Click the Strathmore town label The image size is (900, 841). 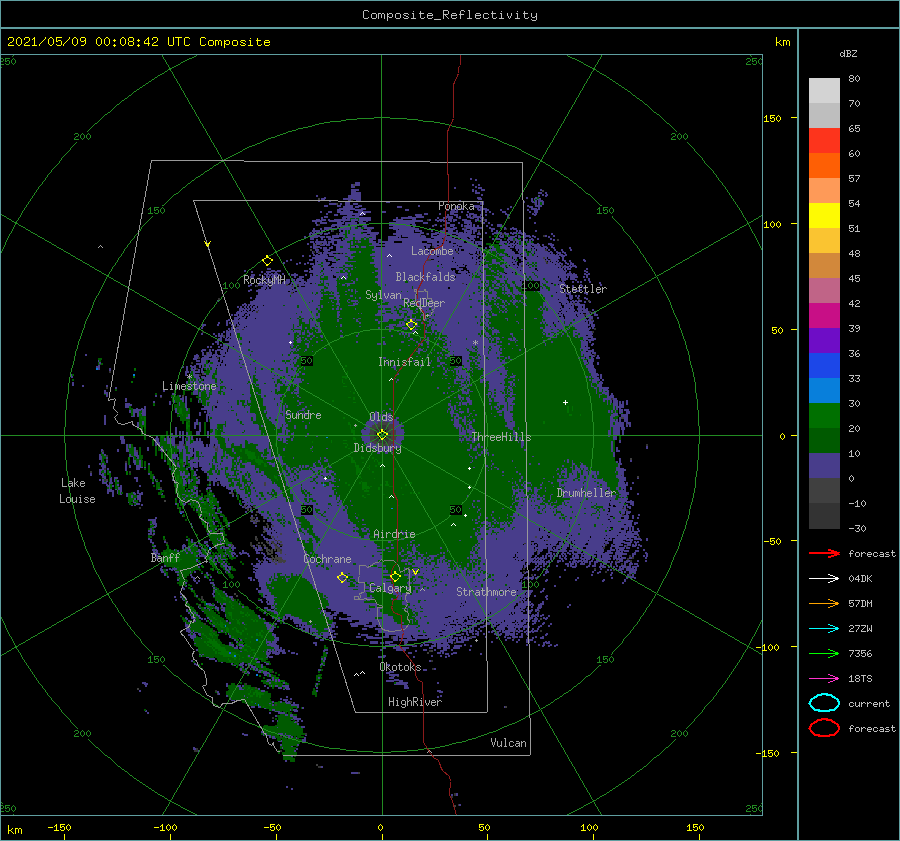(486, 592)
